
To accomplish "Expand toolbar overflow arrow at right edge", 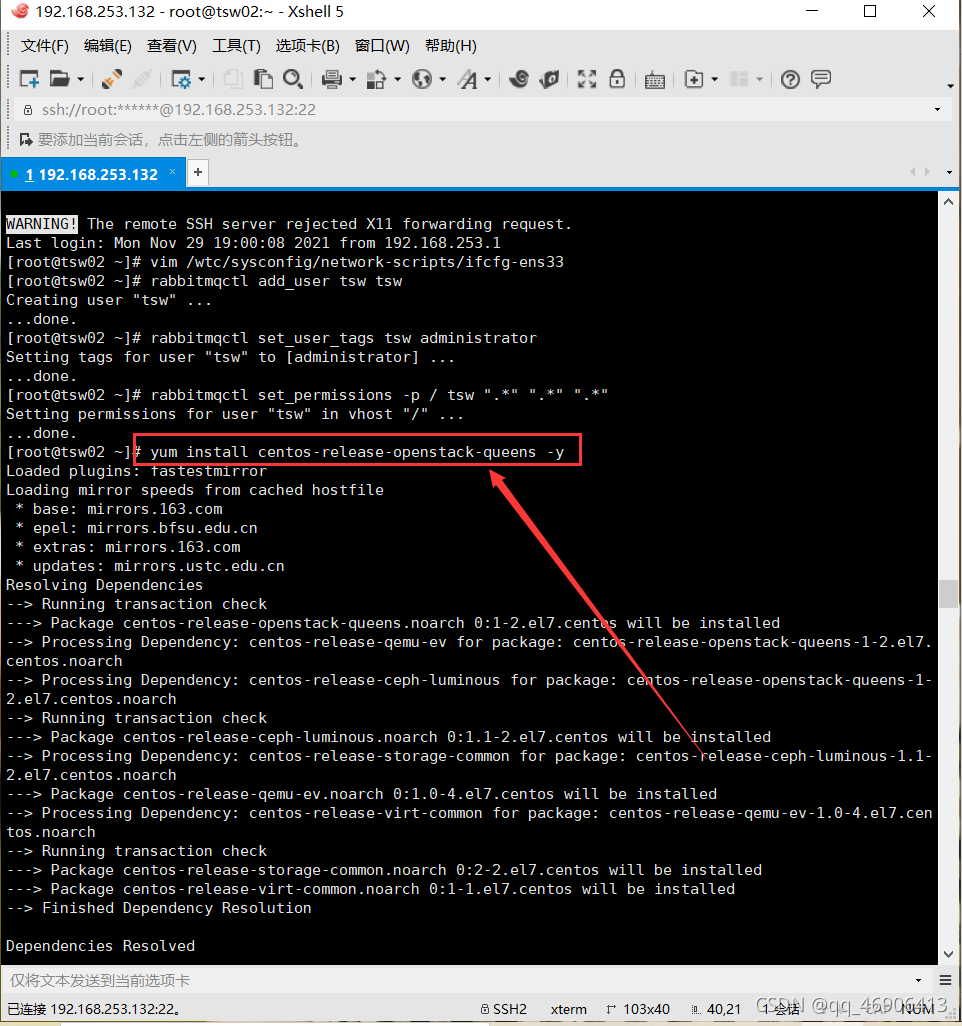I will [950, 86].
